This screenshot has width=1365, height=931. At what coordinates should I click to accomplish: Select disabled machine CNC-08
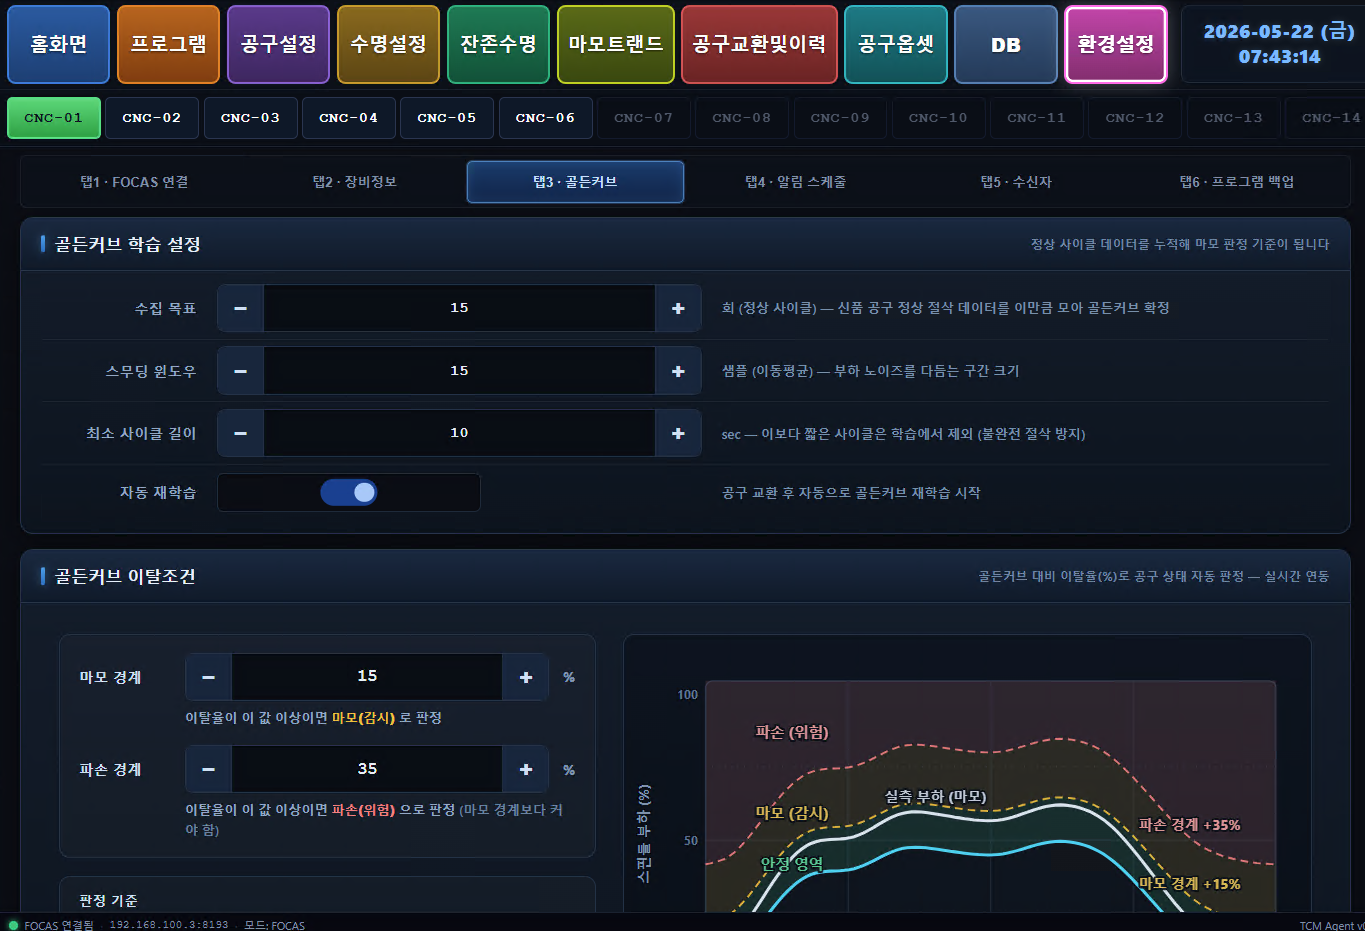click(x=742, y=118)
